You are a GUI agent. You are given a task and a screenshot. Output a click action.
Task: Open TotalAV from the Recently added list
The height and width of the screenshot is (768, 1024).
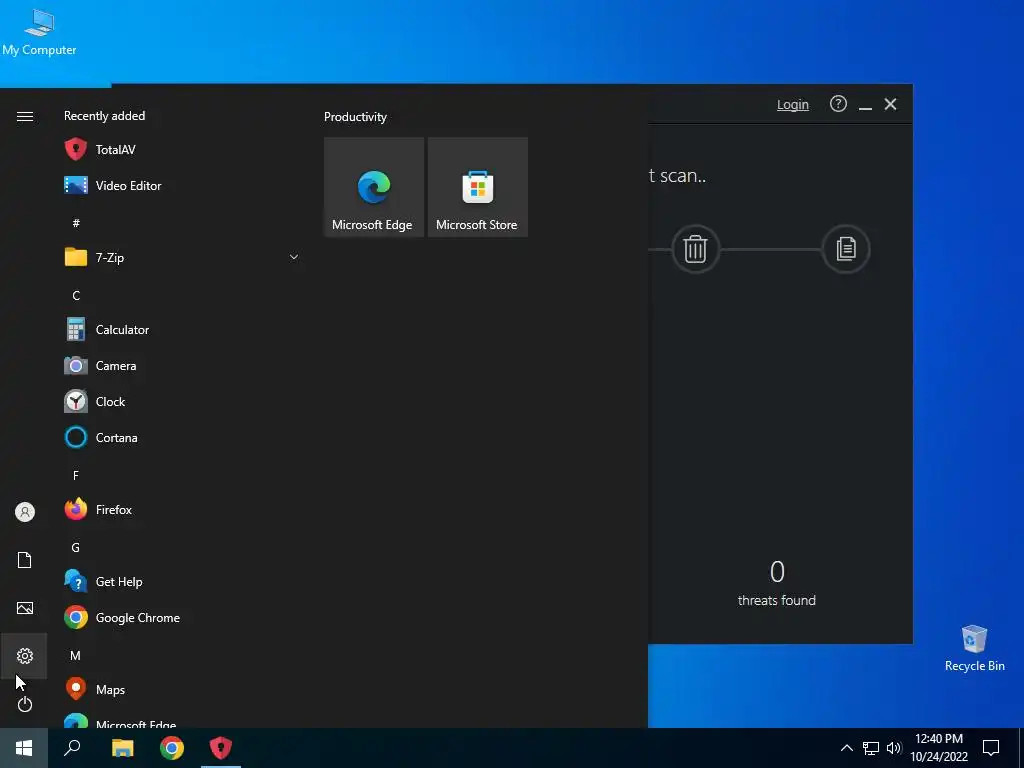pos(182,150)
